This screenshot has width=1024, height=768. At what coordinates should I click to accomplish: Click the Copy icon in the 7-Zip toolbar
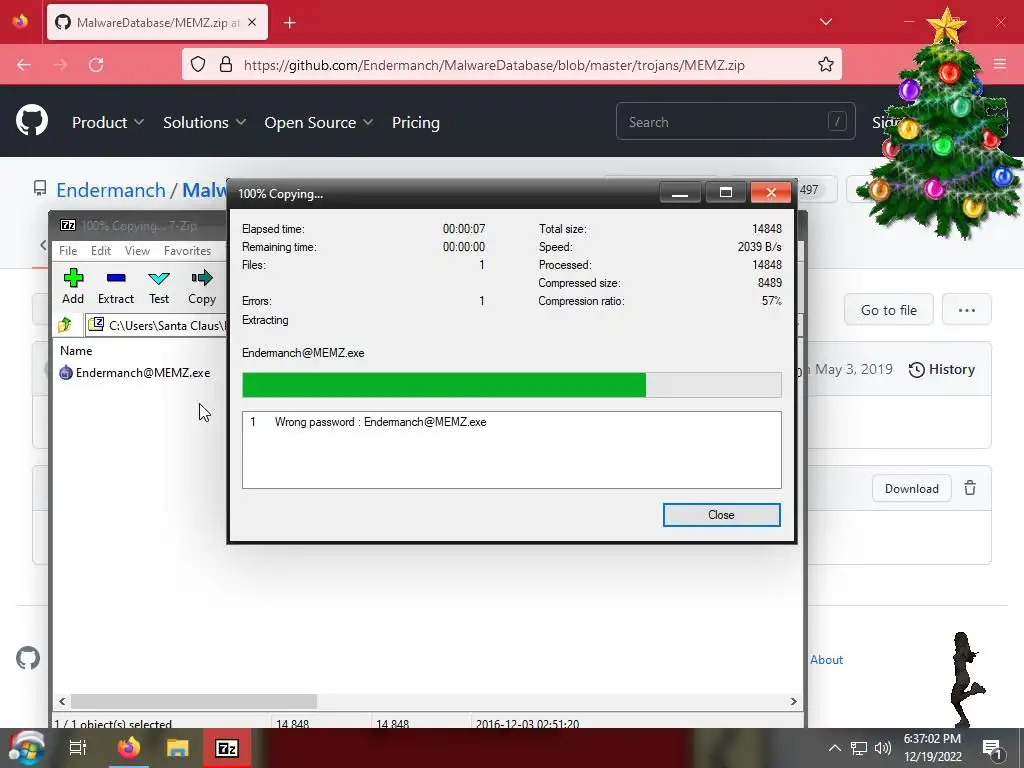(202, 278)
